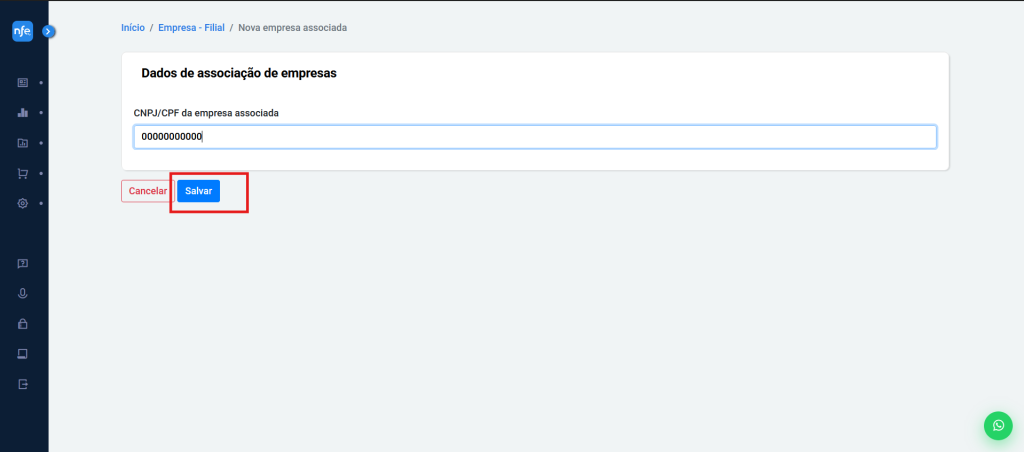
Task: Click the laptop icon in sidebar
Action: [x=22, y=354]
